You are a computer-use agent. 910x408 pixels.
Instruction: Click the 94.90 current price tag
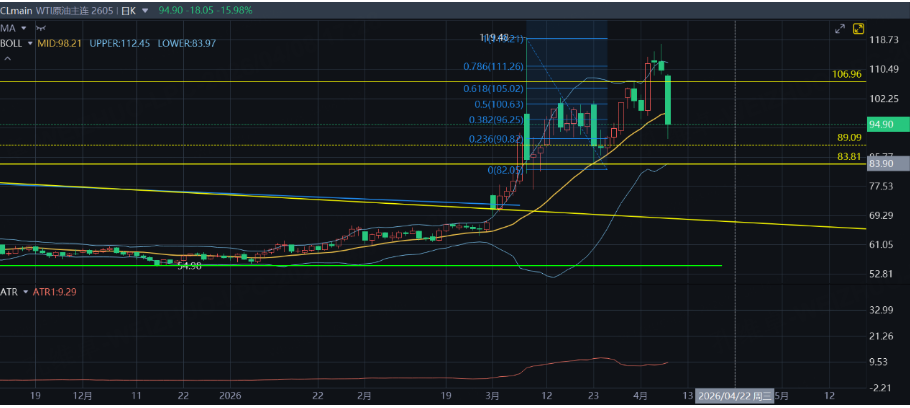(888, 124)
